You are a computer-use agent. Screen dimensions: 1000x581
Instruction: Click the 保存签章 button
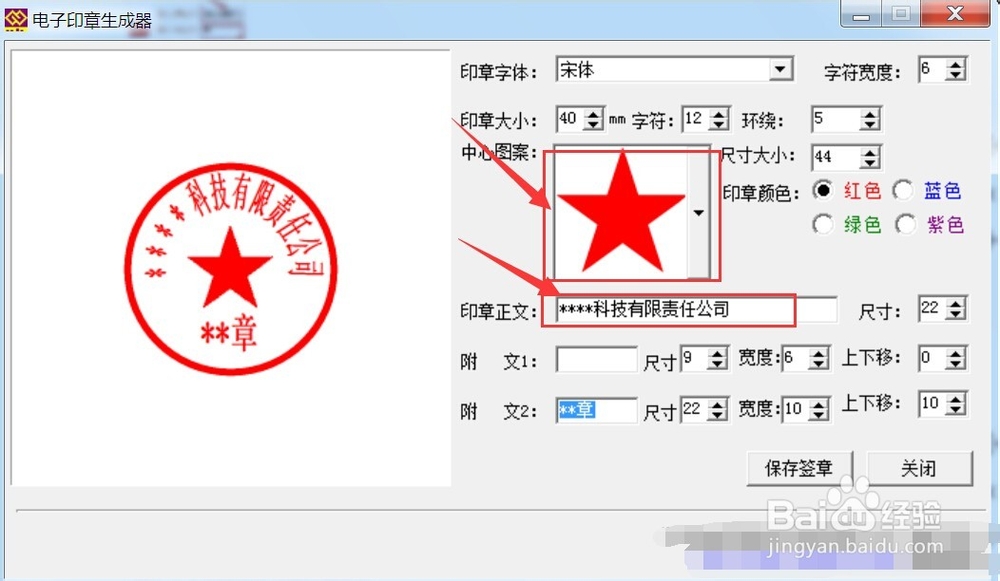[799, 469]
